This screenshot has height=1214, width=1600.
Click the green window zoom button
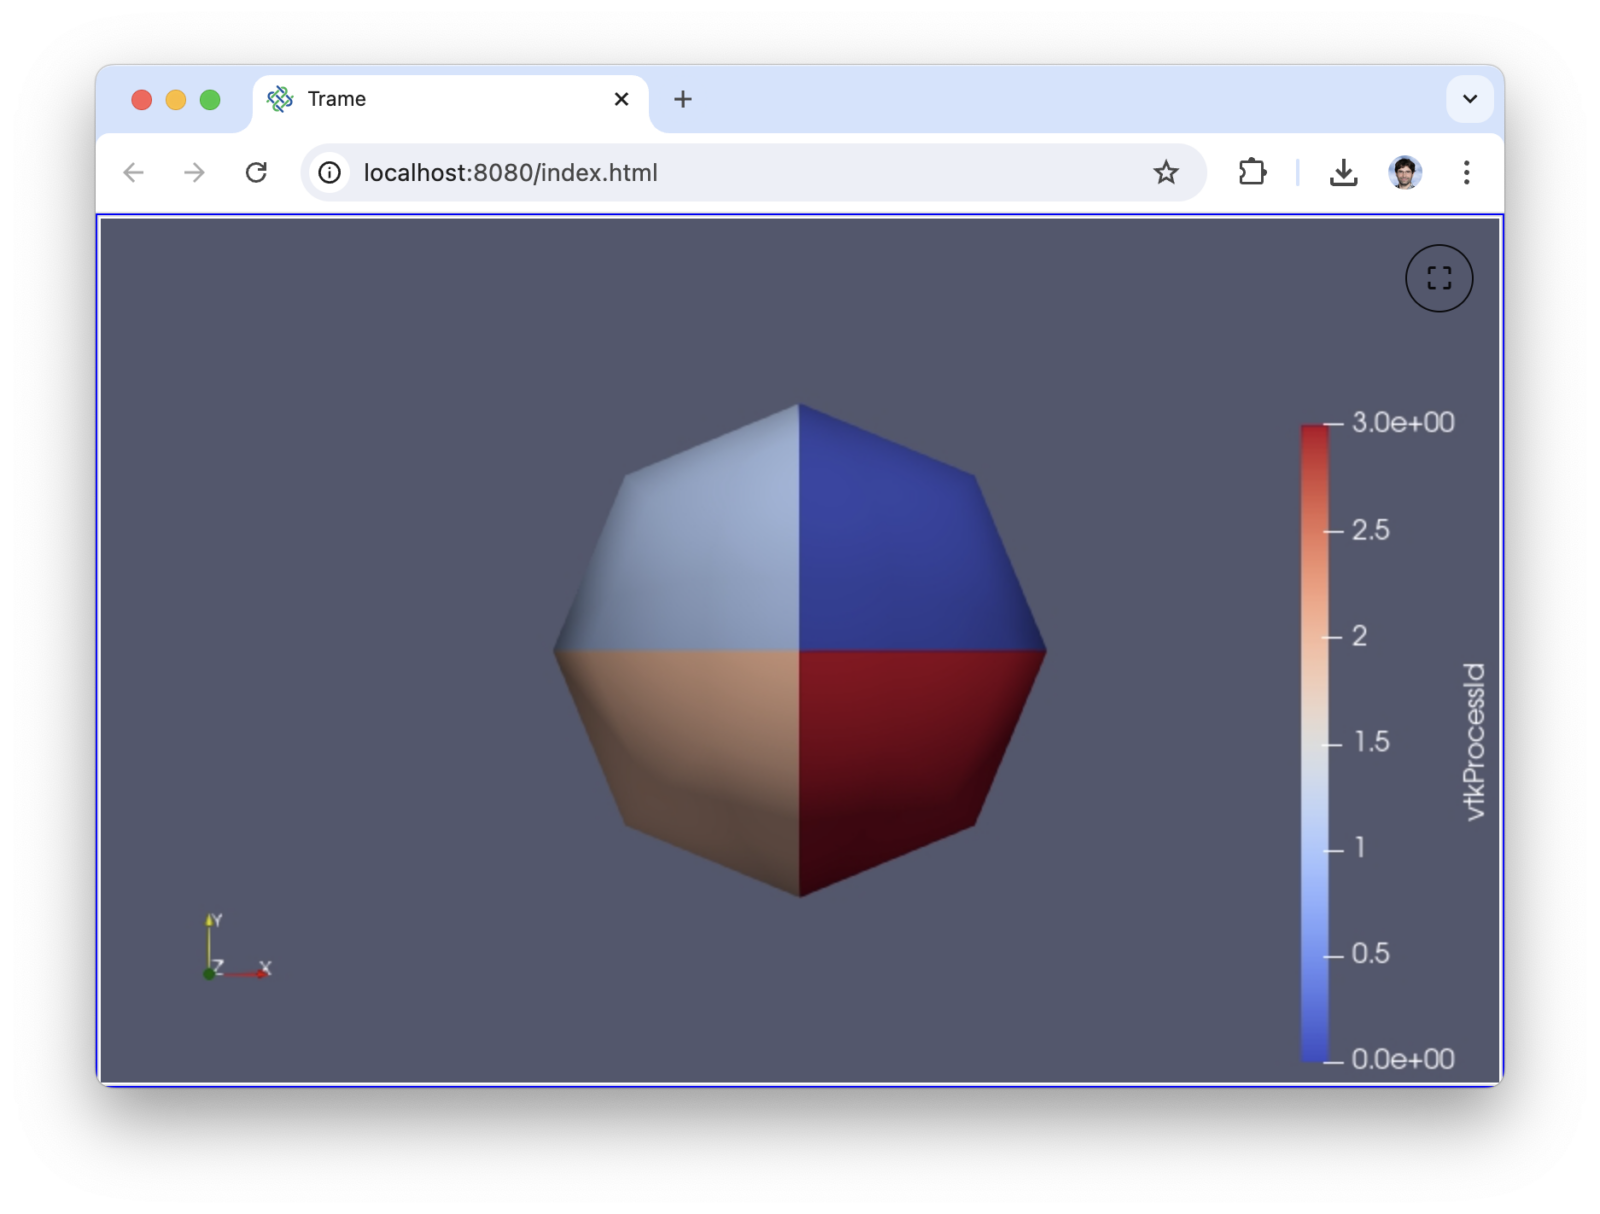(x=210, y=100)
